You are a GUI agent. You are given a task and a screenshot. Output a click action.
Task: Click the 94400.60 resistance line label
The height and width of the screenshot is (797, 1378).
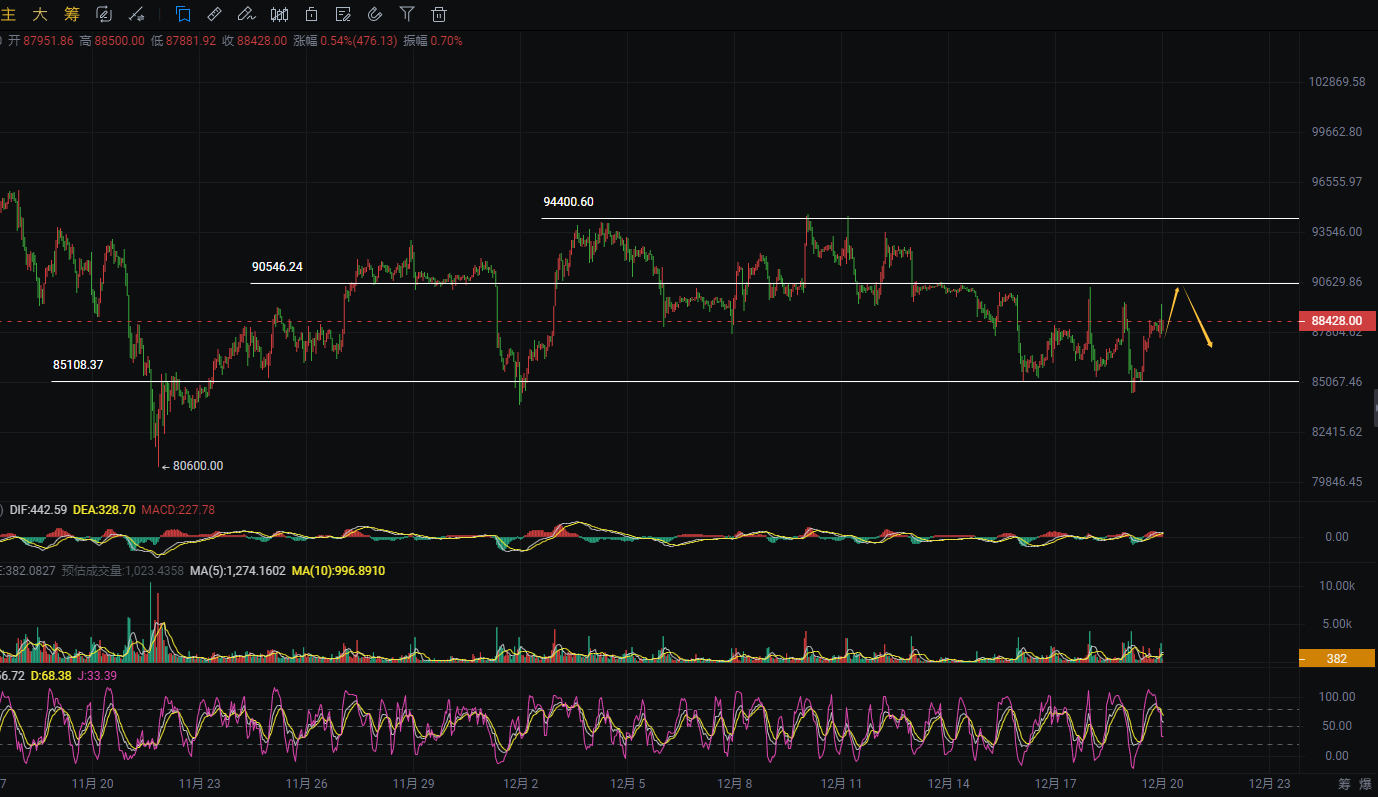click(x=568, y=202)
